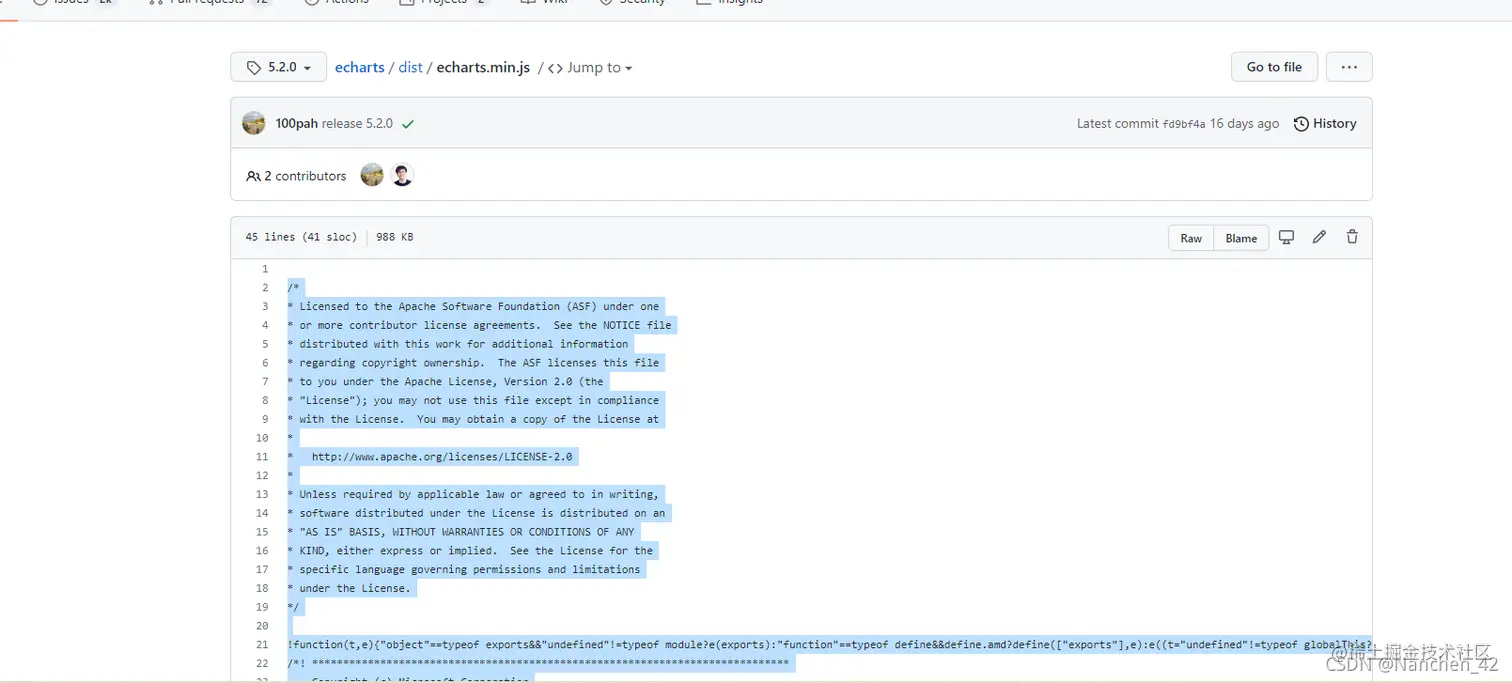Click the "under the License." comment line
Viewport: 1512px width, 683px height.
(349, 588)
